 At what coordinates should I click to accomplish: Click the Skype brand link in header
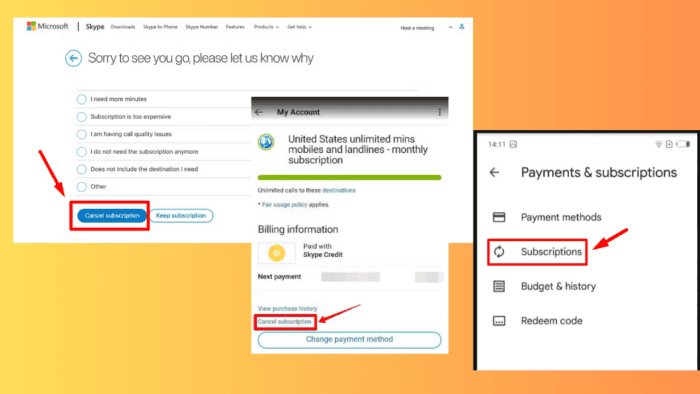click(95, 27)
